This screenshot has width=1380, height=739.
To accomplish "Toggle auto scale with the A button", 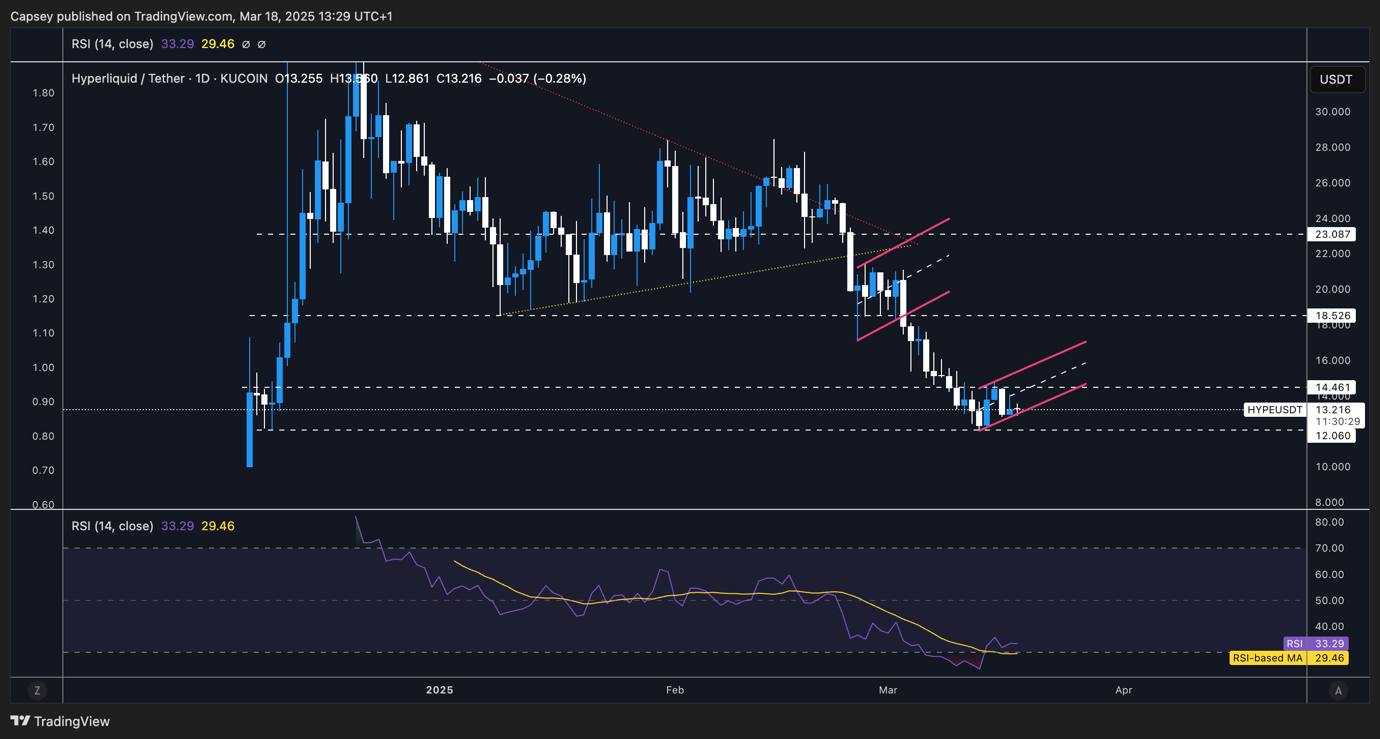I will [x=1338, y=690].
